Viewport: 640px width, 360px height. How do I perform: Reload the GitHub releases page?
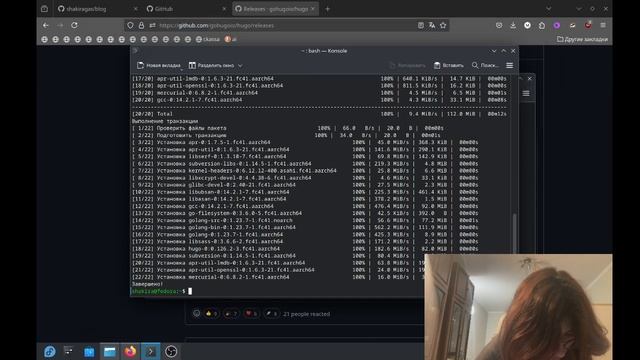[x=74, y=25]
